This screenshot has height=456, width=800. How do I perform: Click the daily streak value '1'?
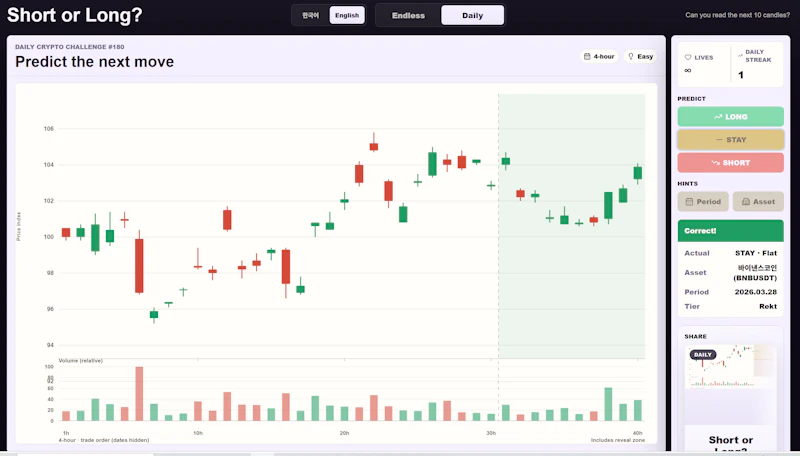tap(741, 75)
